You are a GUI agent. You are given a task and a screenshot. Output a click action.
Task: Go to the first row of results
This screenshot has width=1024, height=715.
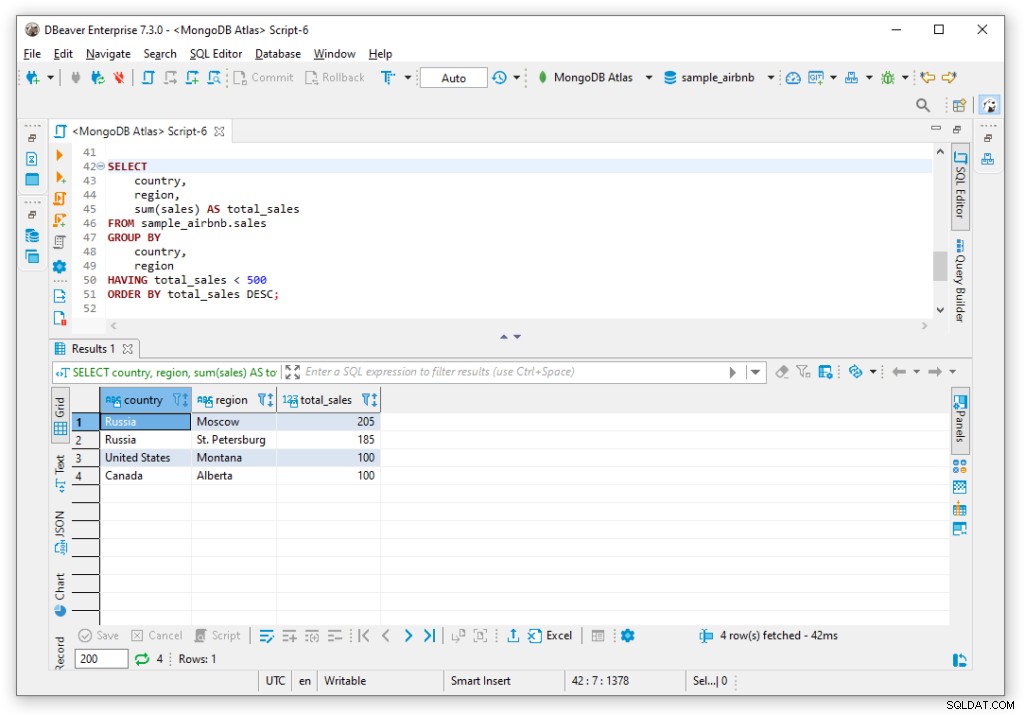[x=364, y=635]
